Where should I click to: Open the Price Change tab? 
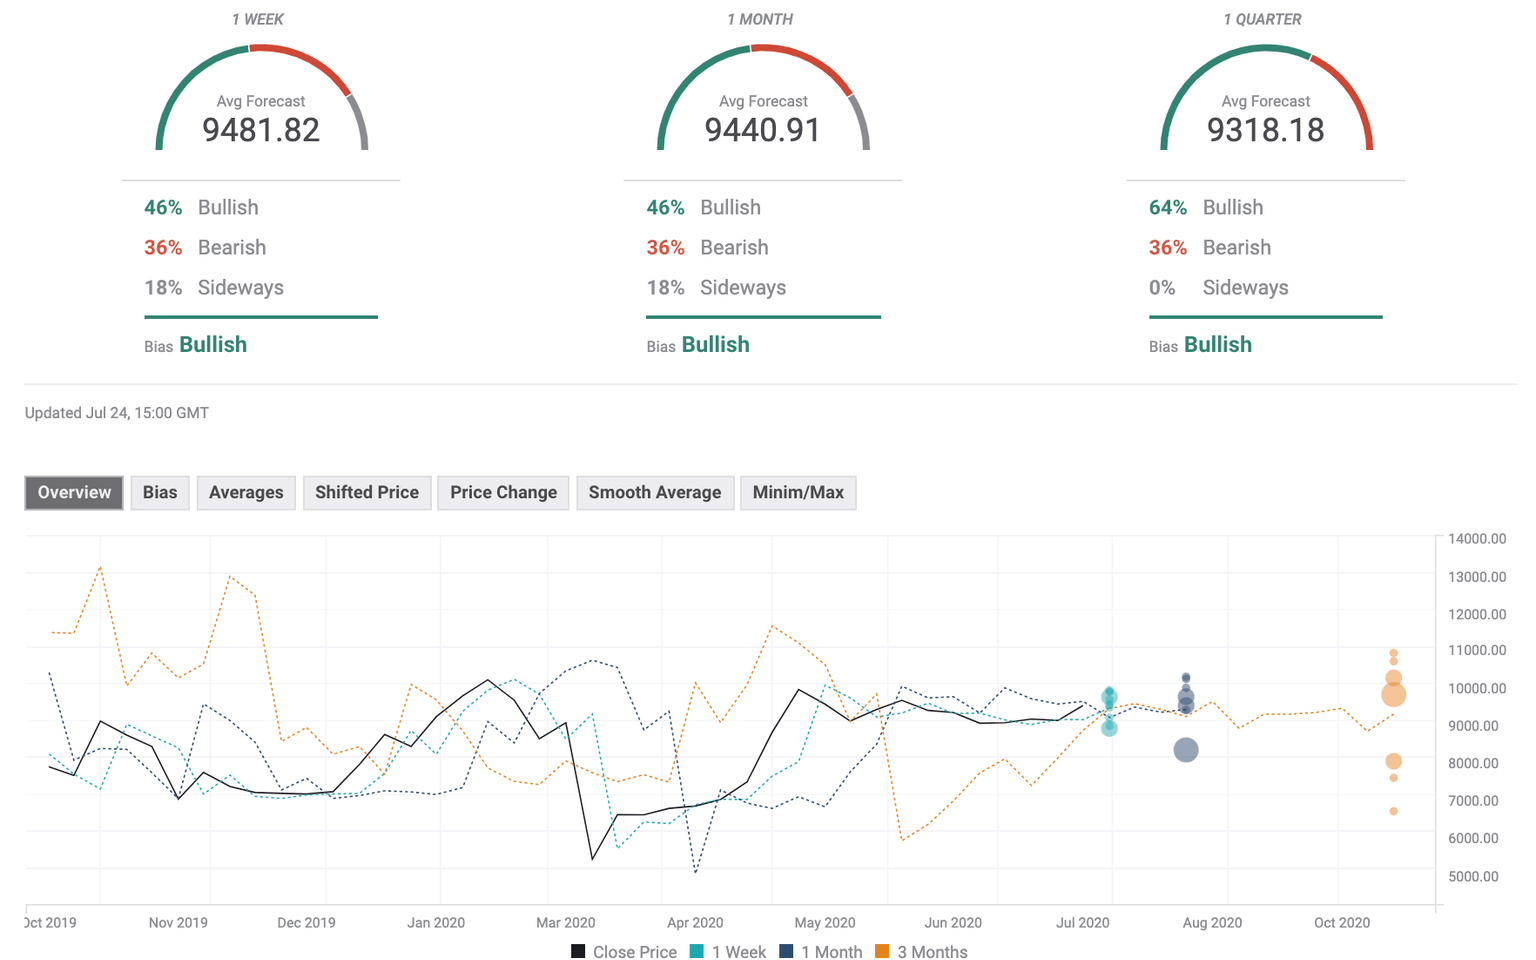tap(503, 493)
